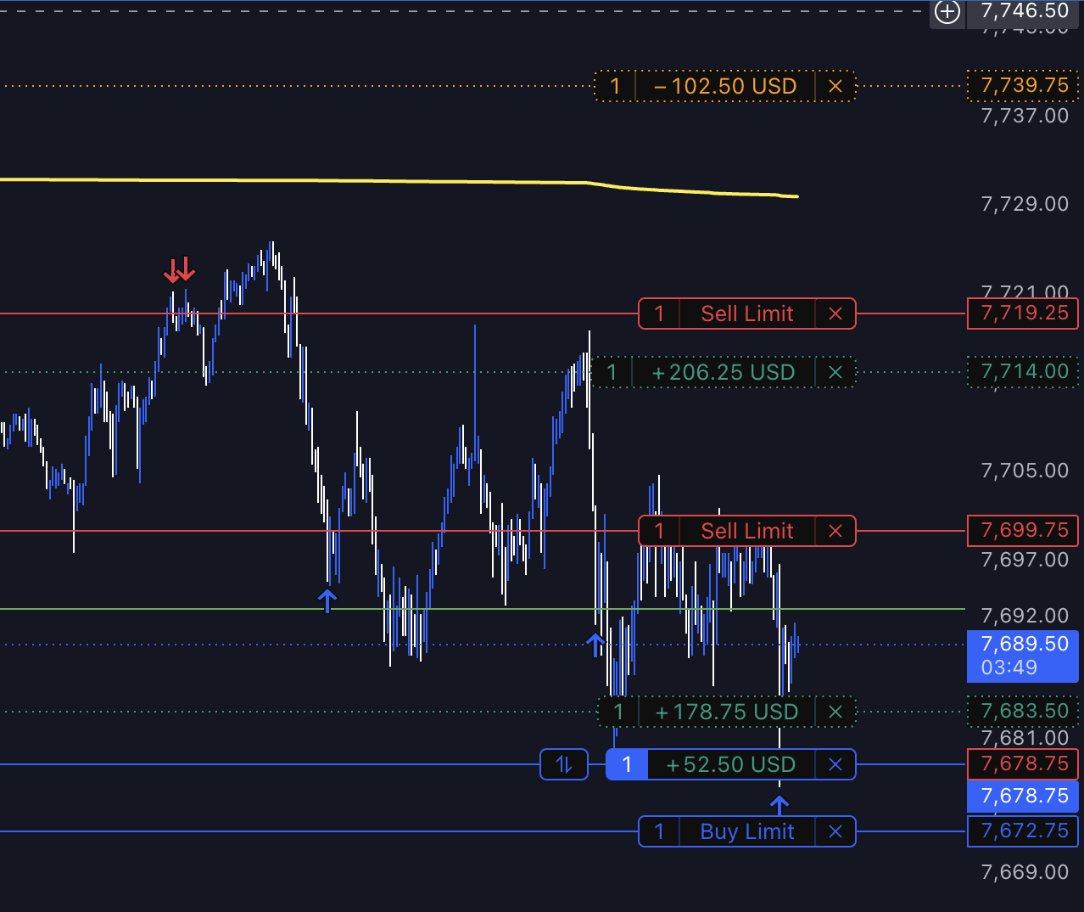Close the +52.50 USD position
1084x912 pixels.
[x=835, y=765]
